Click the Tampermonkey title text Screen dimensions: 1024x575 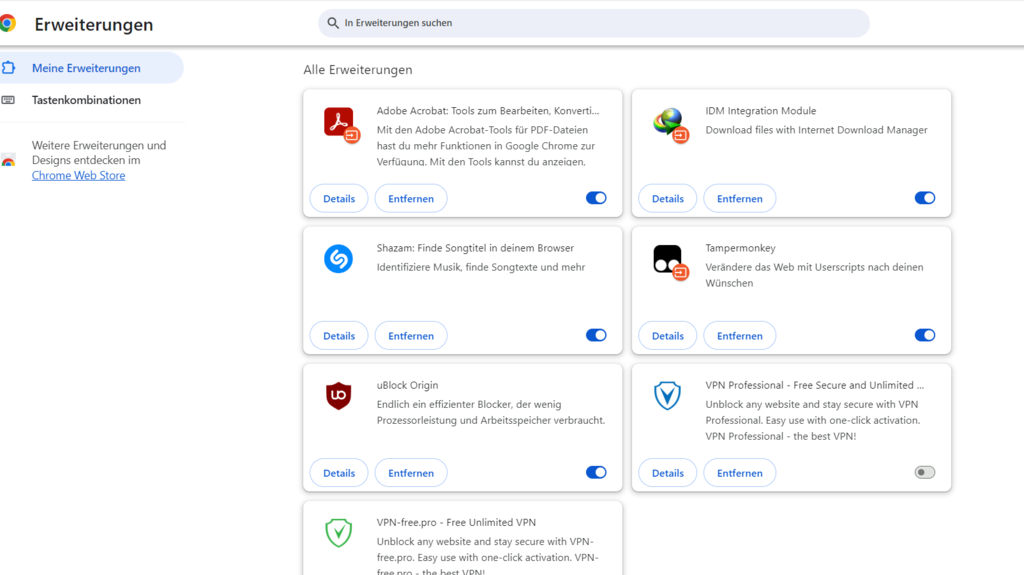pyautogui.click(x=741, y=248)
